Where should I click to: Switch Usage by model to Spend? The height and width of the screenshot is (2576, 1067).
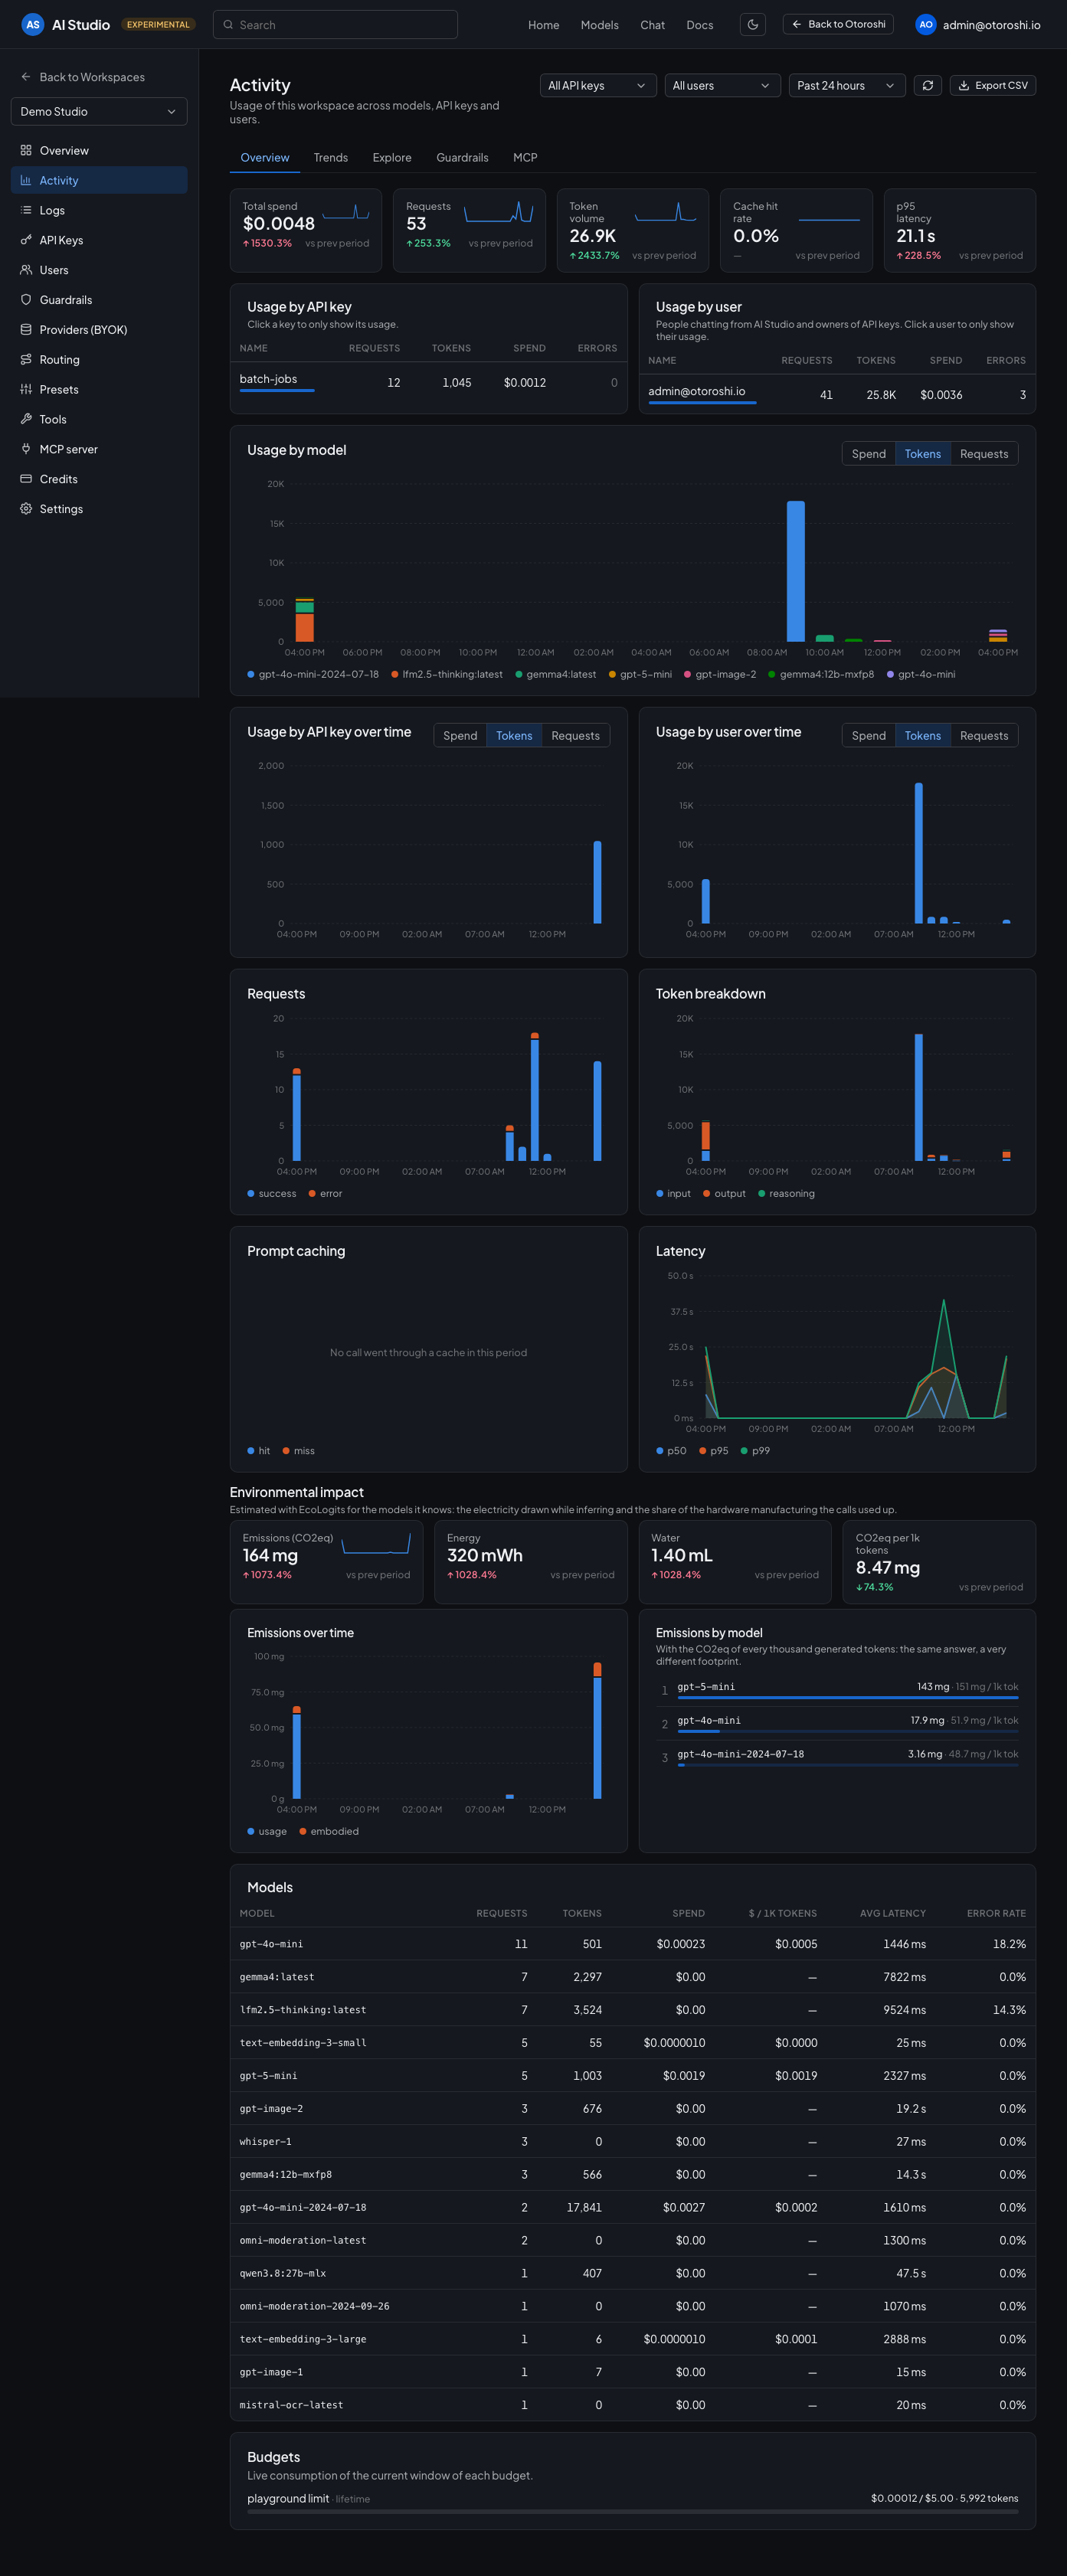868,454
